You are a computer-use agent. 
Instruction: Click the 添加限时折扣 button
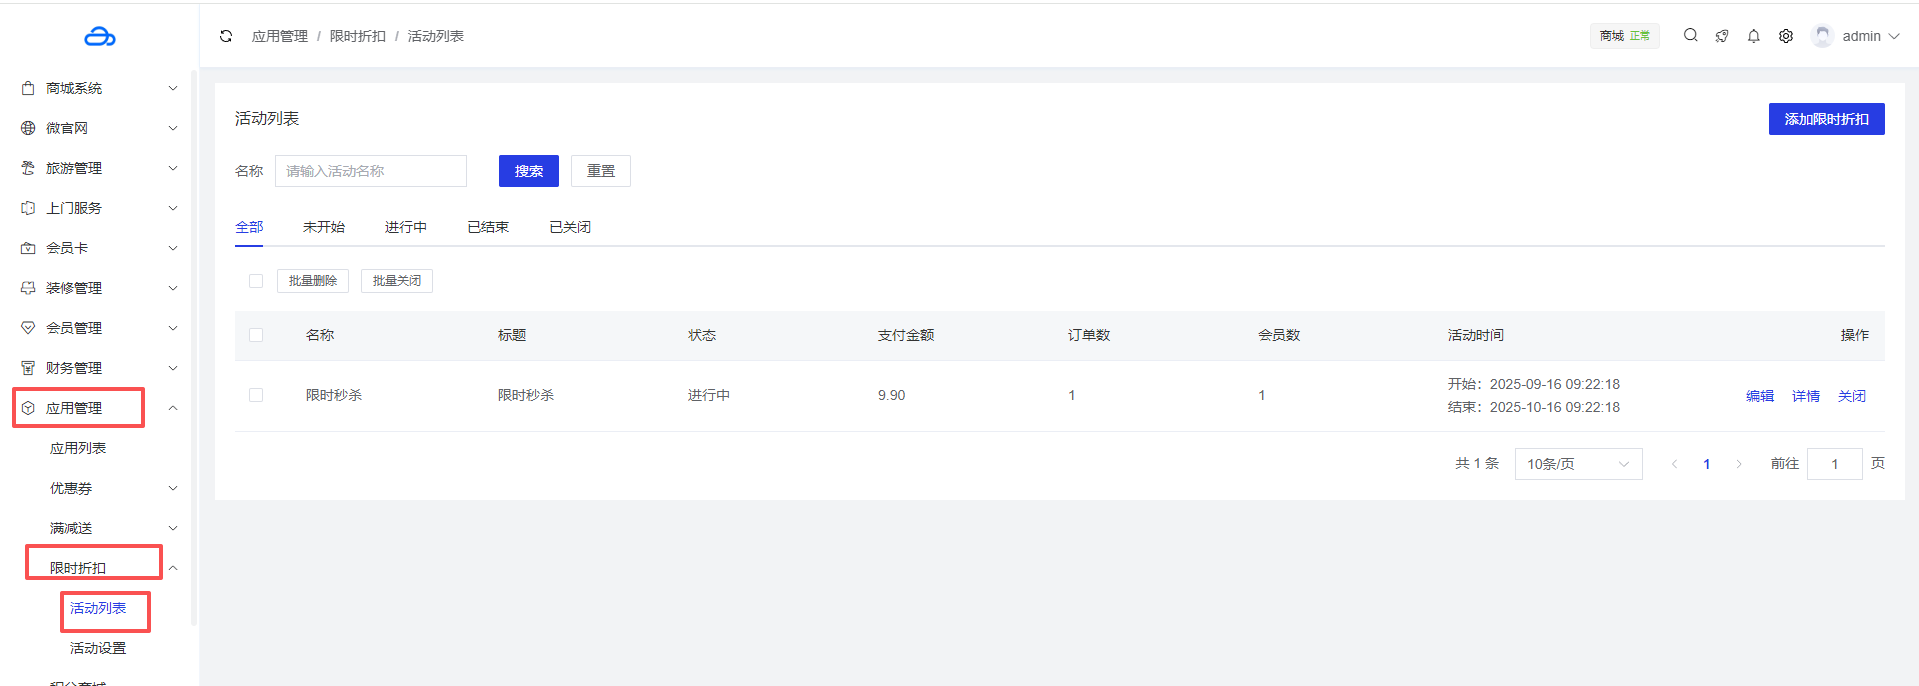tap(1826, 119)
